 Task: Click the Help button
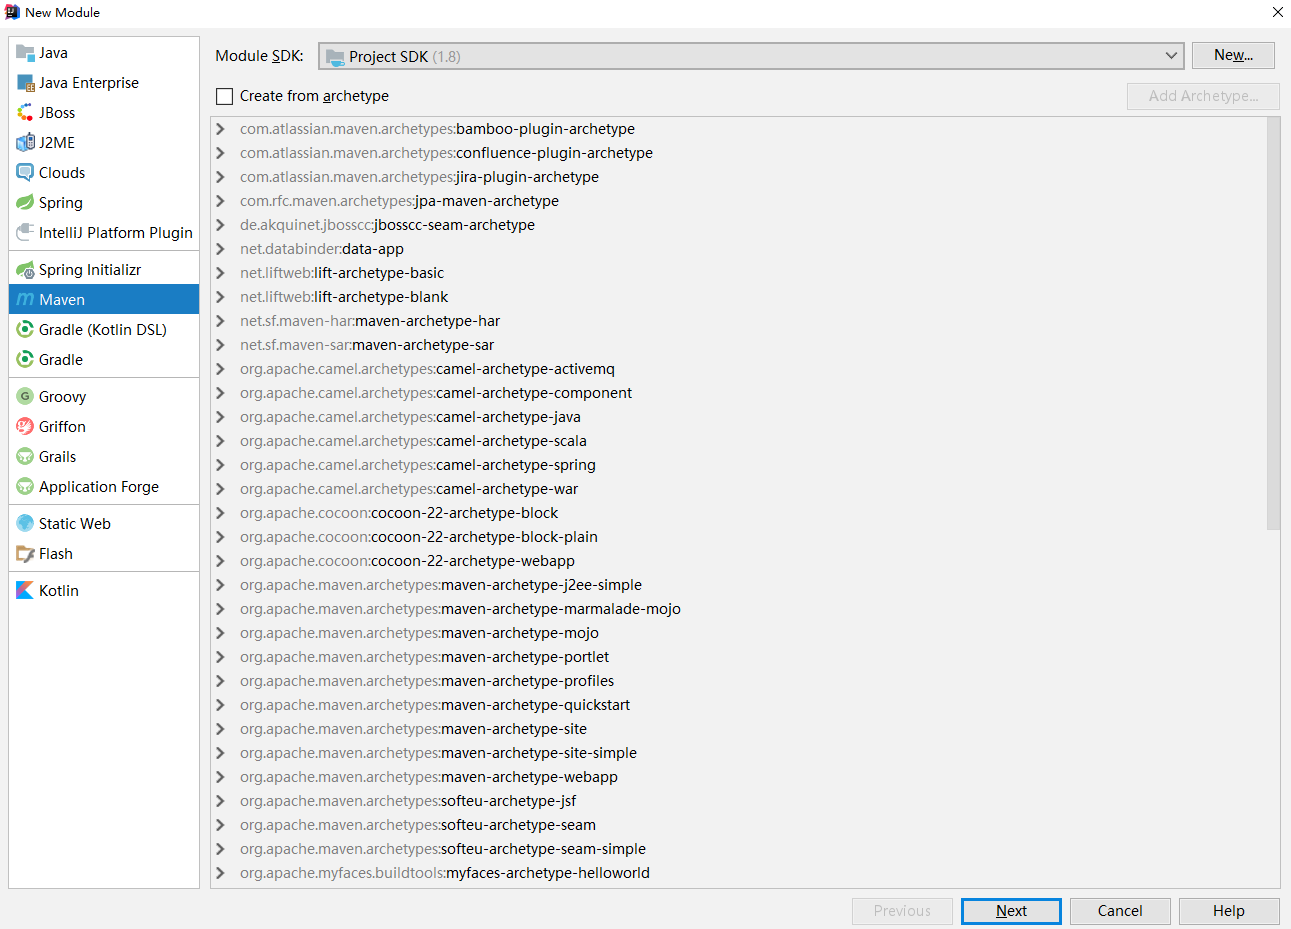[x=1229, y=911]
